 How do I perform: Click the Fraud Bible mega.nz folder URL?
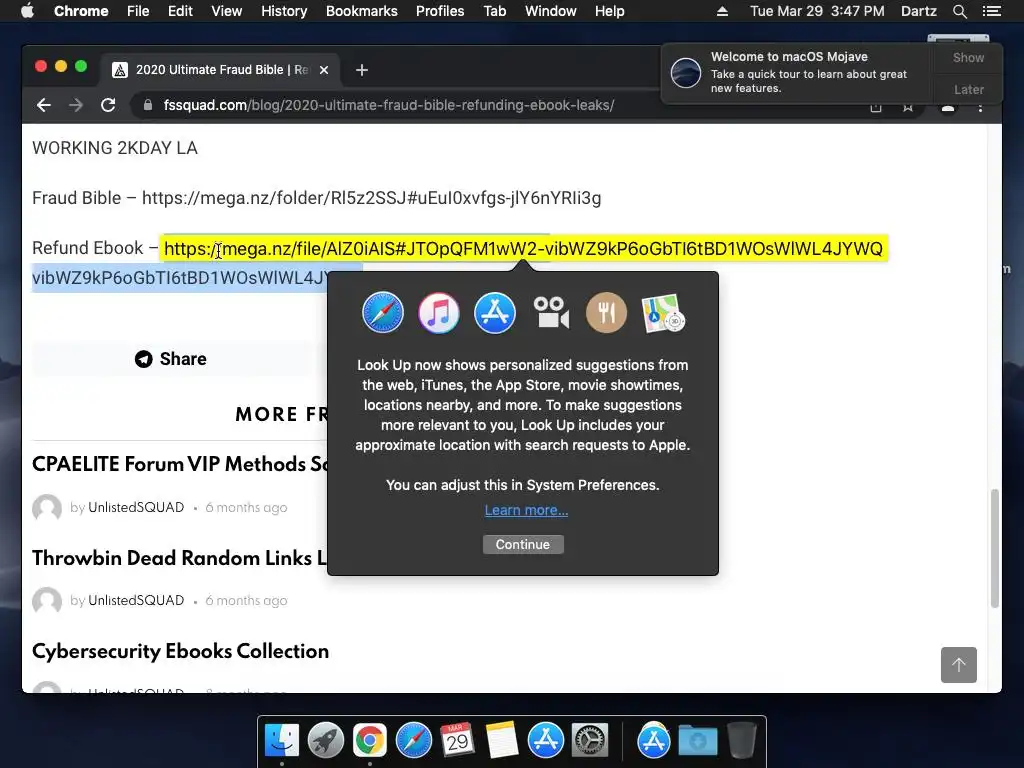tap(372, 198)
